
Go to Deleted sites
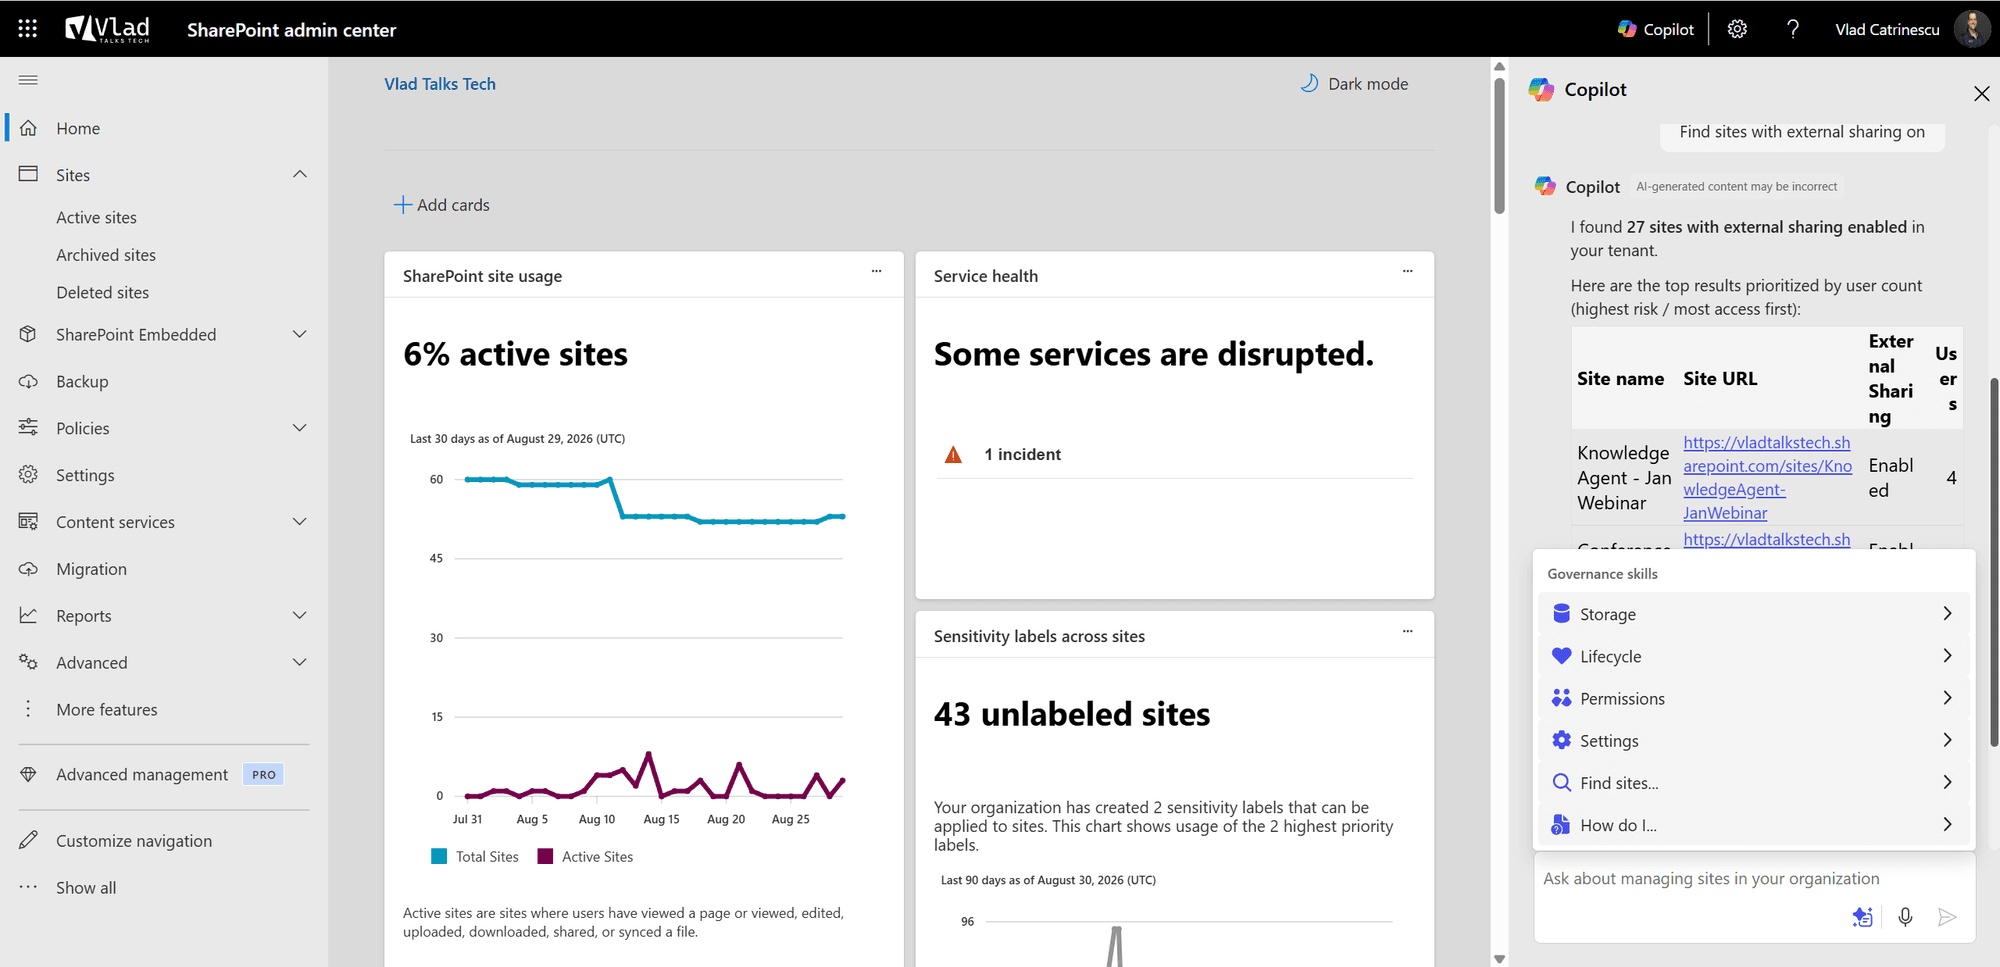pyautogui.click(x=102, y=292)
